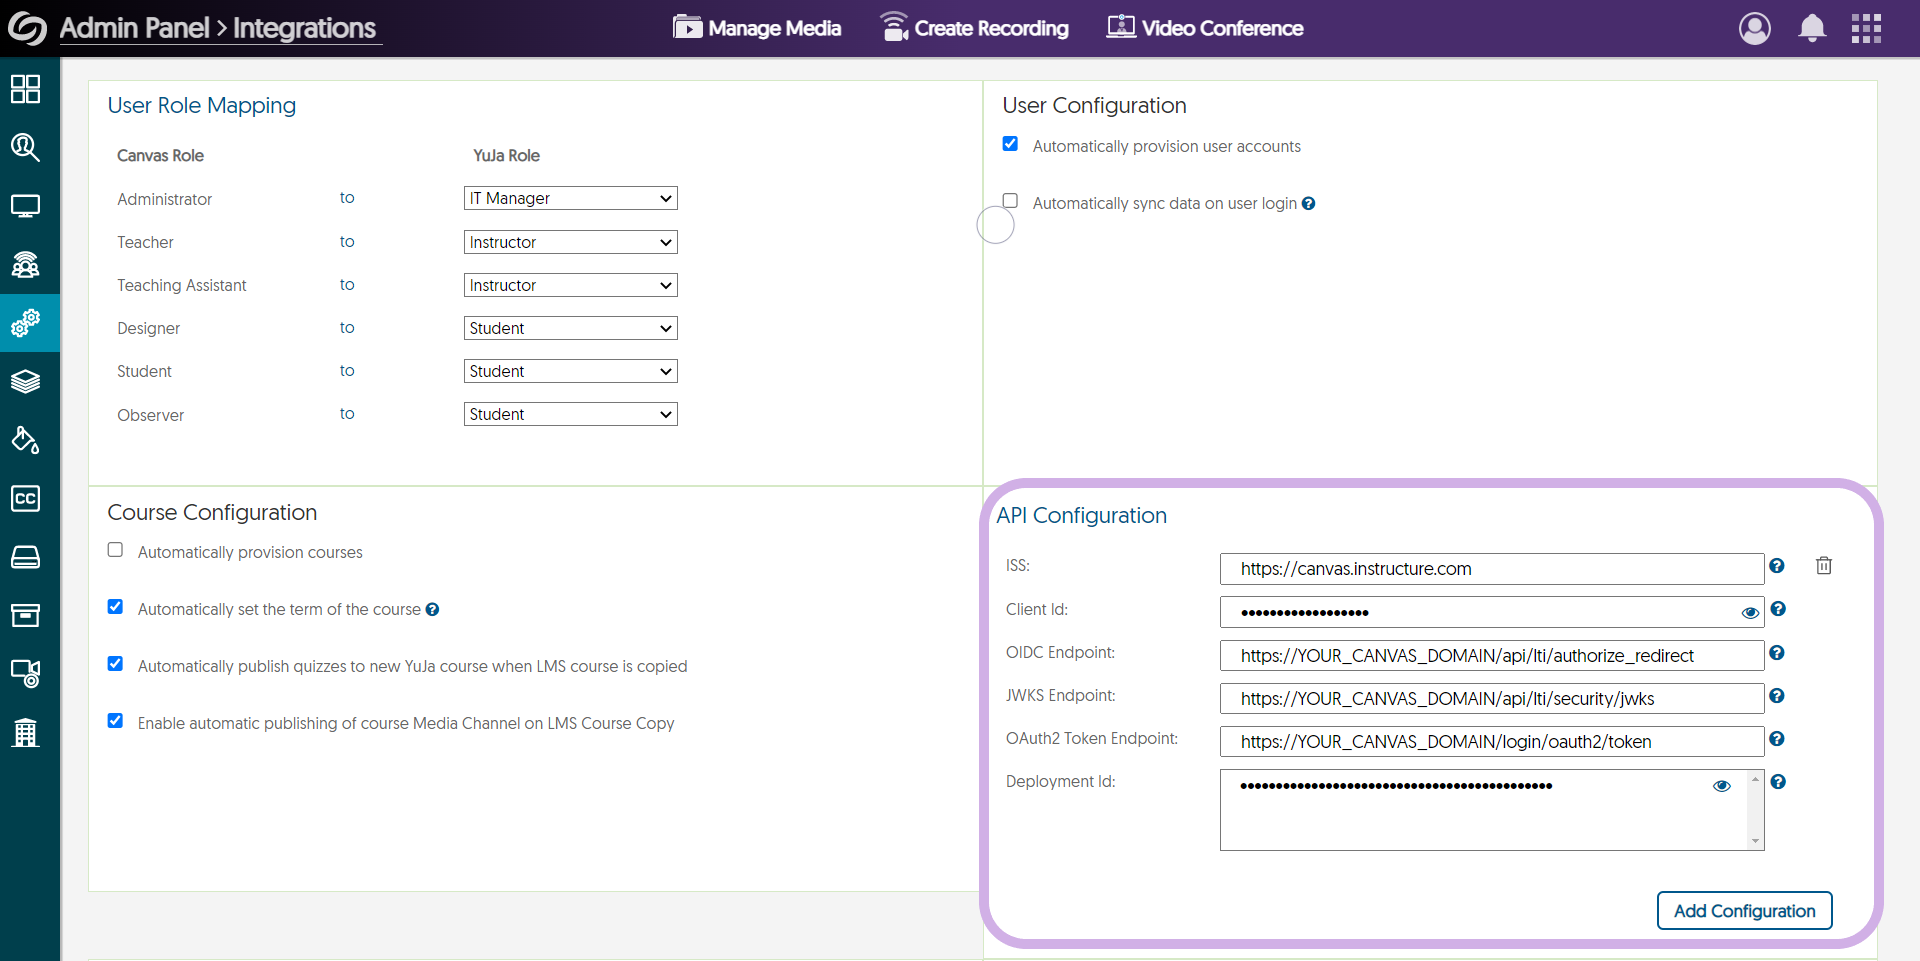Delete API configuration with trash icon
The height and width of the screenshot is (961, 1920).
pos(1824,566)
